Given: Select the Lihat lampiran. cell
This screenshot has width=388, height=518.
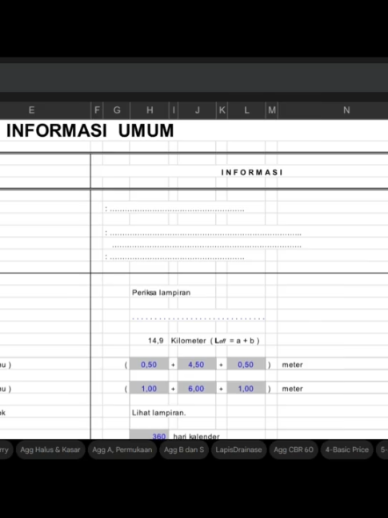Looking at the screenshot, I should [x=159, y=413].
